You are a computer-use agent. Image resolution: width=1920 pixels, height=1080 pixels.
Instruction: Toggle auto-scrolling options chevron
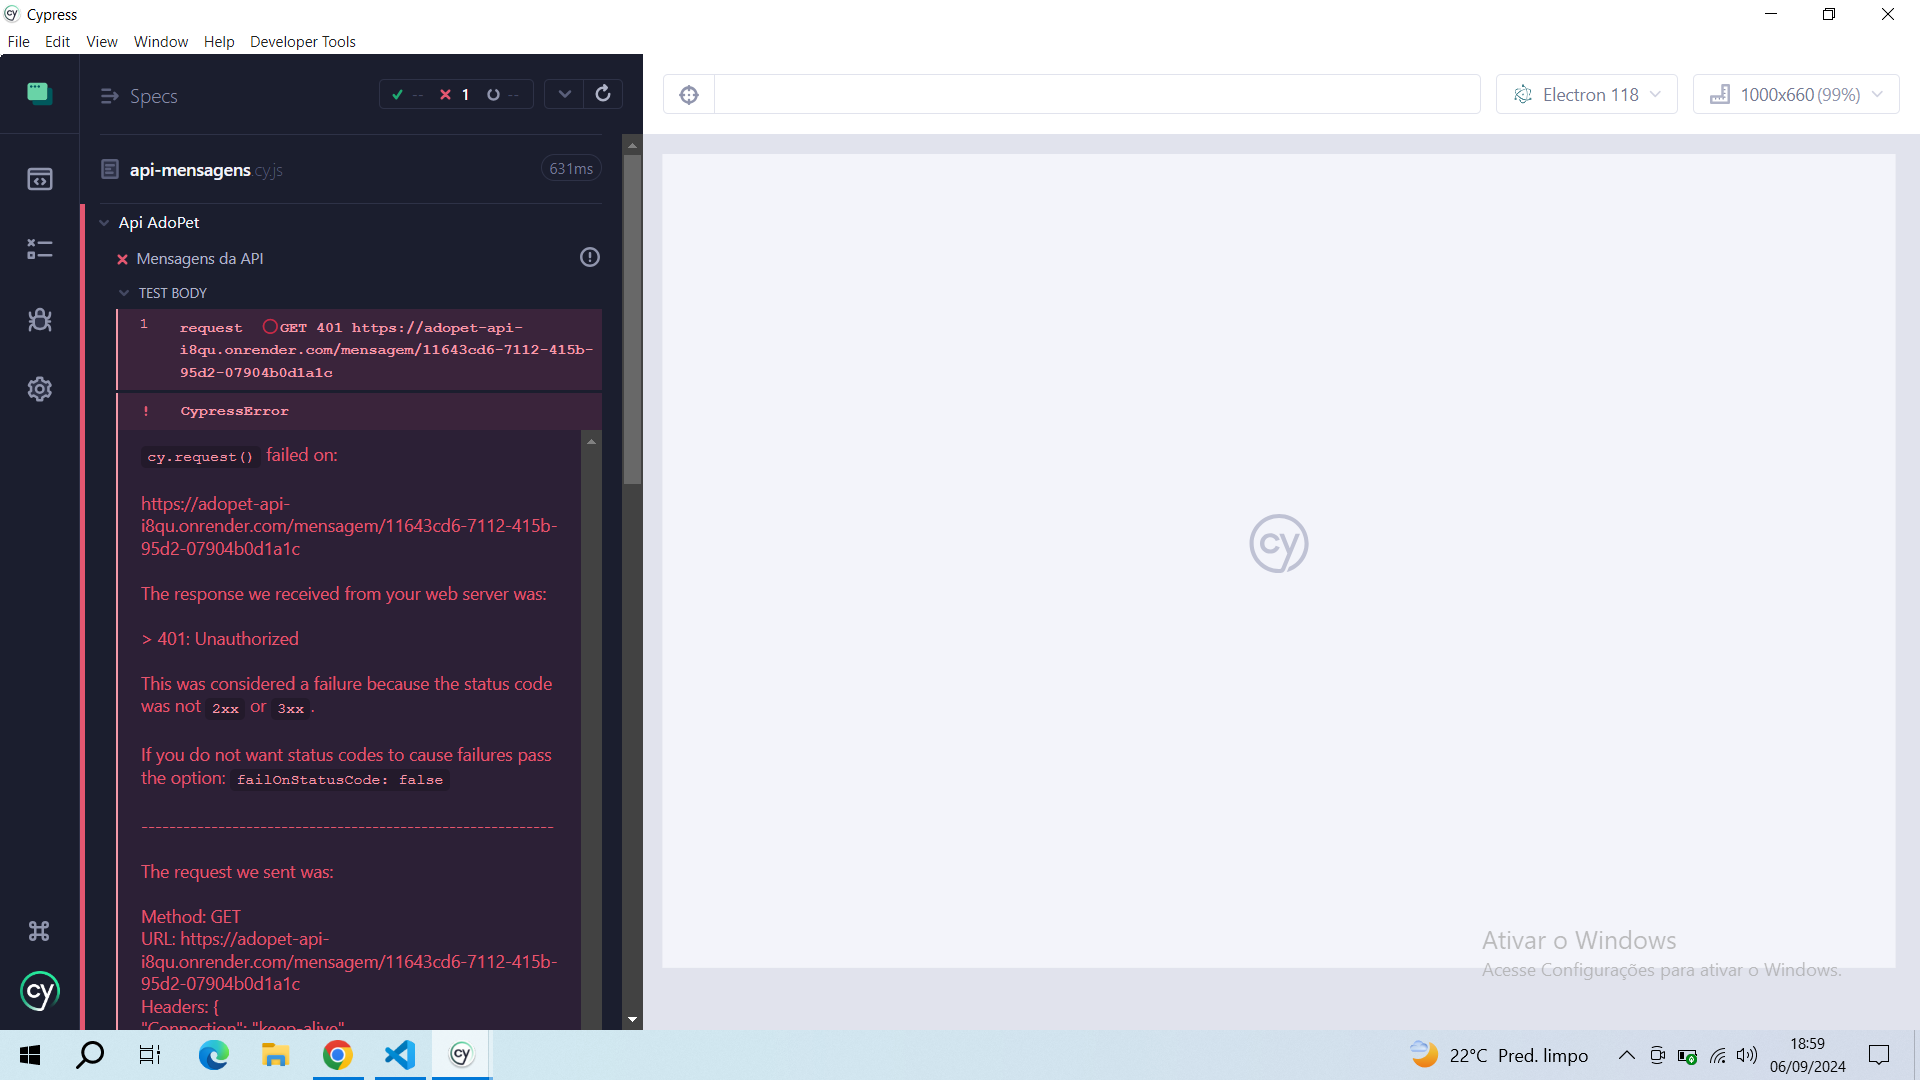[565, 94]
